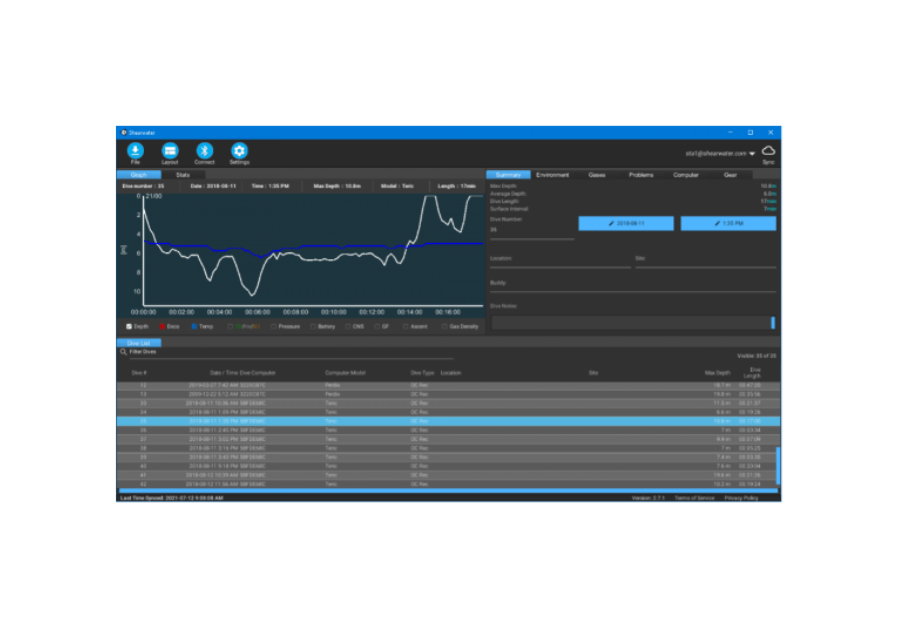Screen dimensions: 900x630
Task: Click the cloud Sync icon
Action: point(768,150)
